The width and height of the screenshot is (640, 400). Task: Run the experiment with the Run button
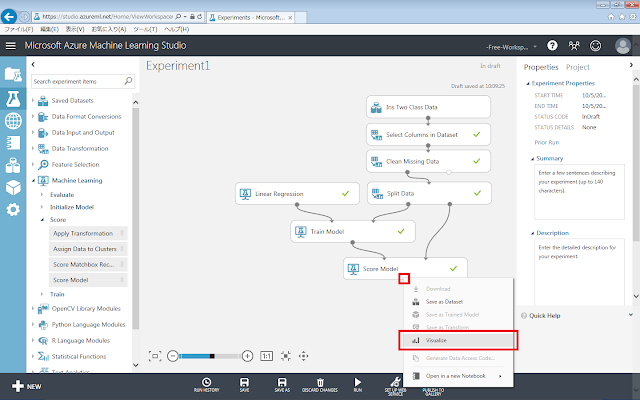pos(358,383)
